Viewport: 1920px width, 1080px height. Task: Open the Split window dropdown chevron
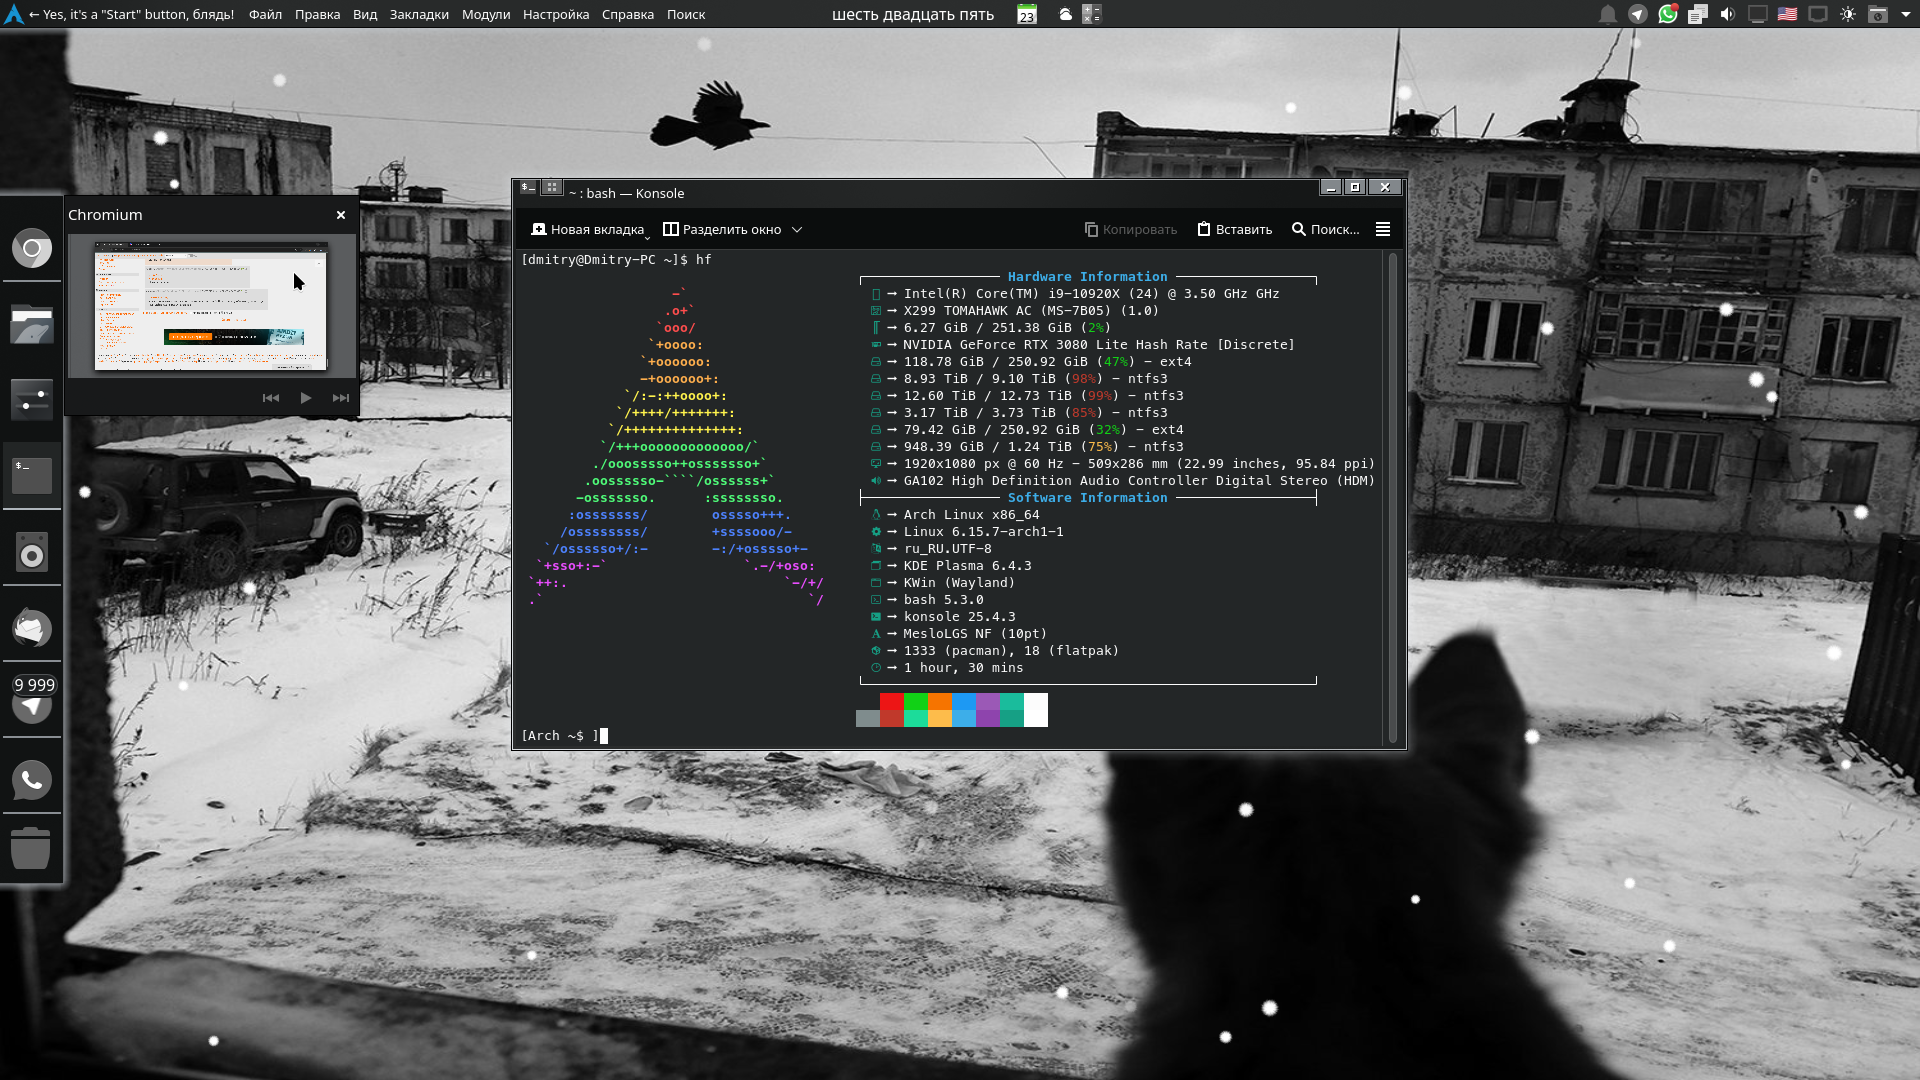(797, 229)
